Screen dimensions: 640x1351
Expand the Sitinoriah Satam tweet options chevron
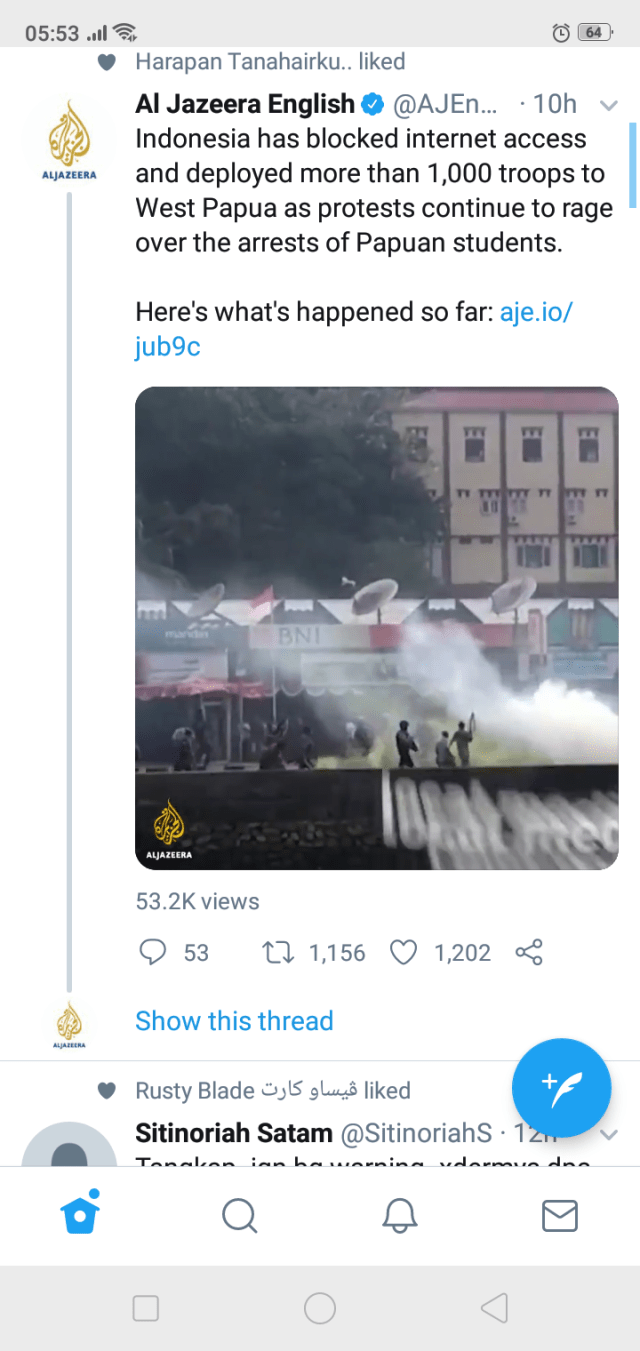[608, 1134]
